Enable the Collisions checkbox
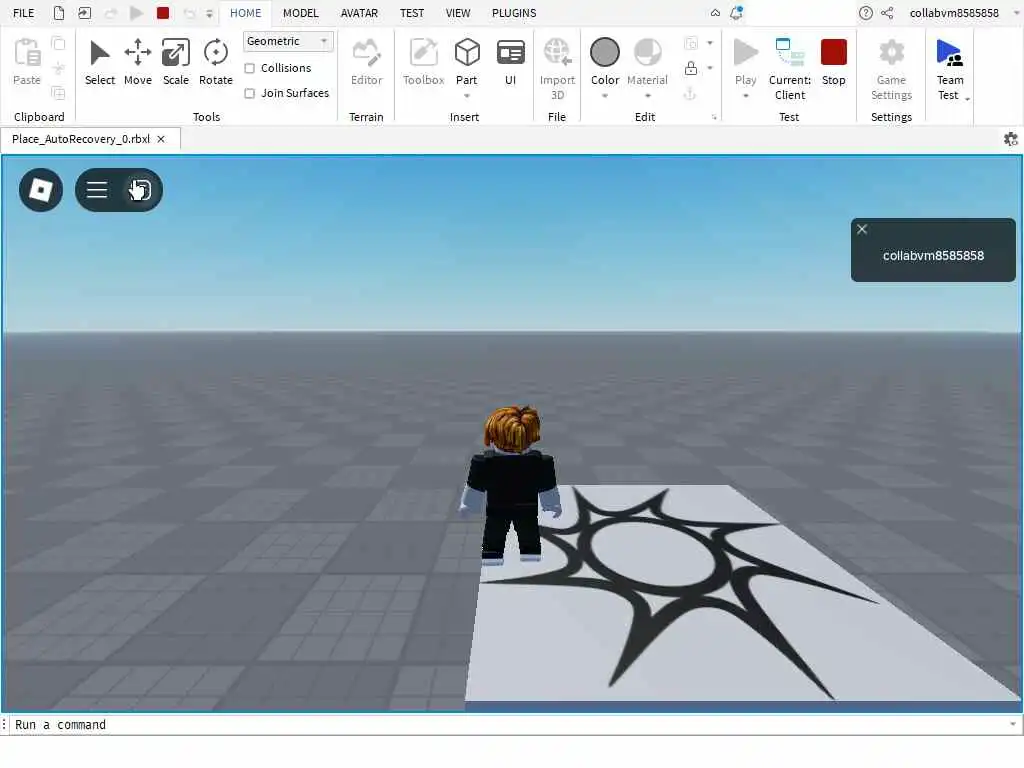 pos(249,68)
